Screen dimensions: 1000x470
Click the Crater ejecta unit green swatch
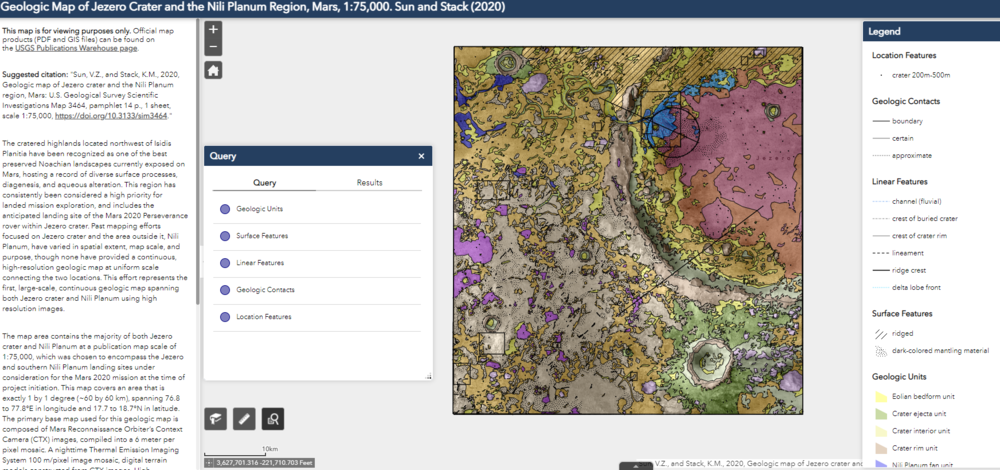(881, 414)
